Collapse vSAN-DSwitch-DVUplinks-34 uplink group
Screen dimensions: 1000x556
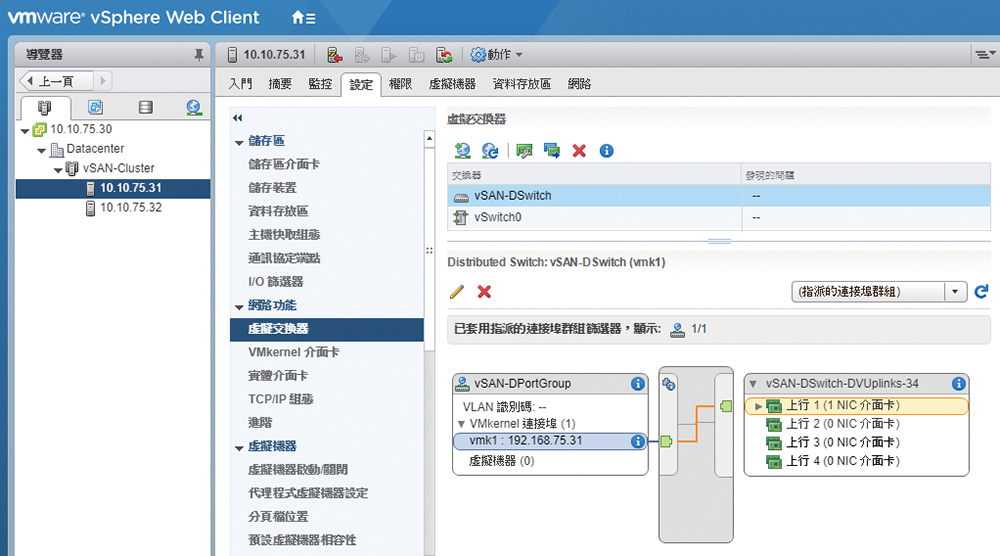(x=753, y=384)
